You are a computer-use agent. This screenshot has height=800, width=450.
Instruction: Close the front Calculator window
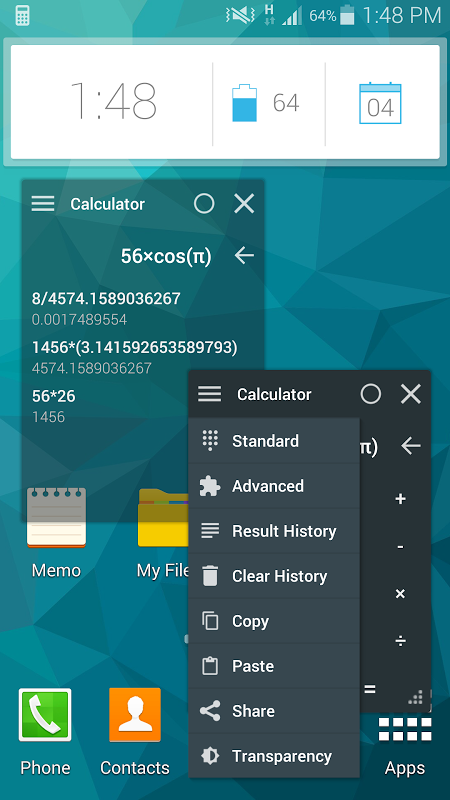click(x=411, y=394)
